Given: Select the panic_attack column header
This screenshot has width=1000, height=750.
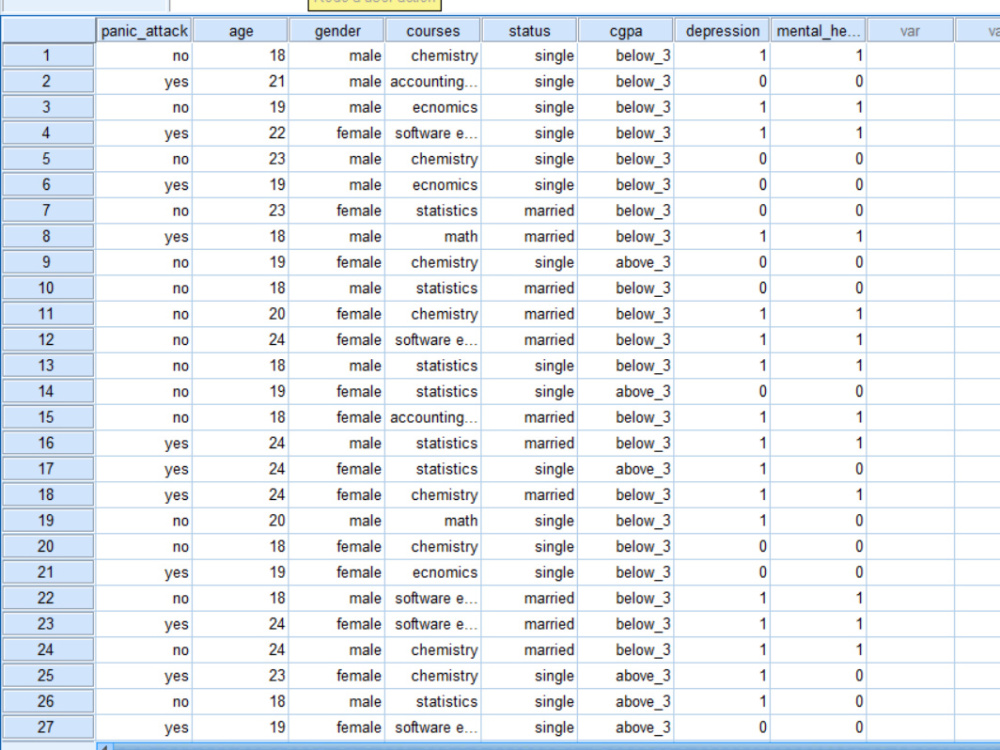Looking at the screenshot, I should click(x=144, y=31).
